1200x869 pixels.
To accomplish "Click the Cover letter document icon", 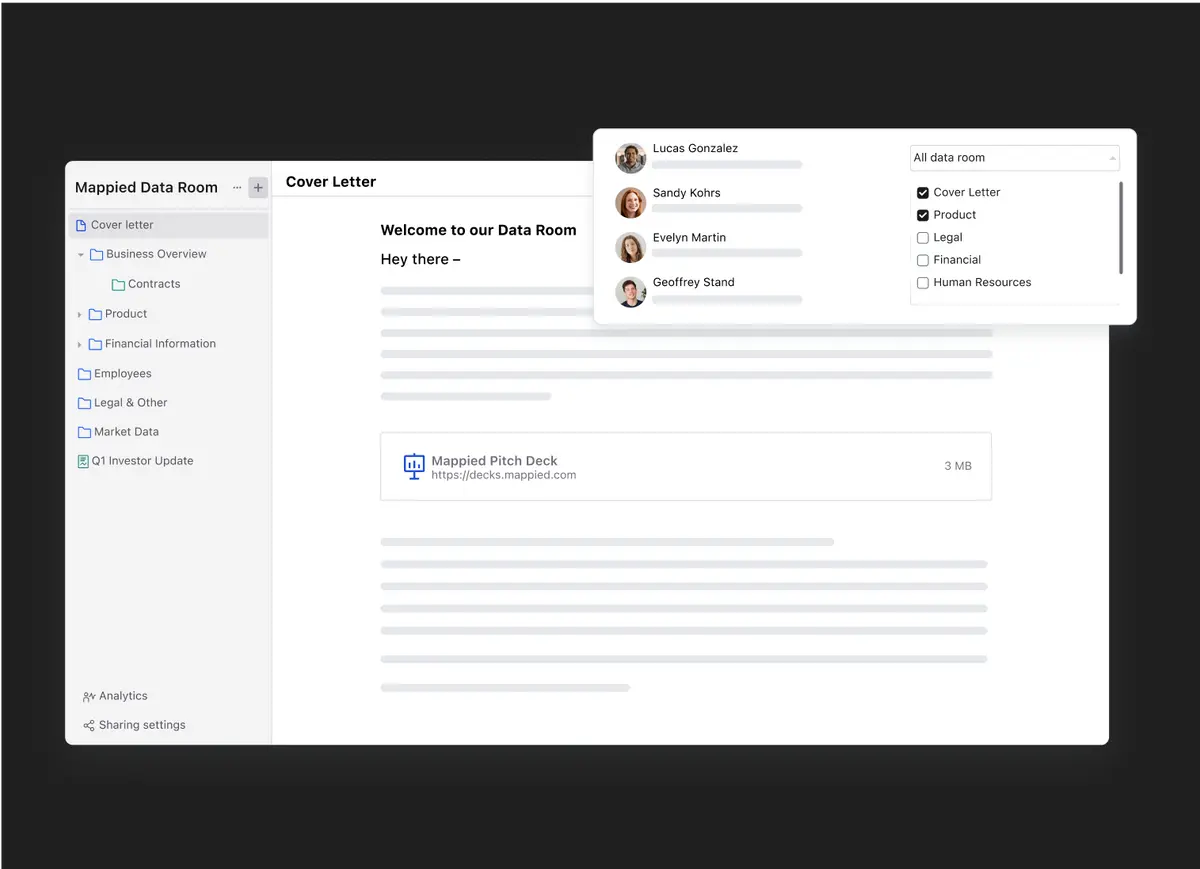I will (x=83, y=224).
